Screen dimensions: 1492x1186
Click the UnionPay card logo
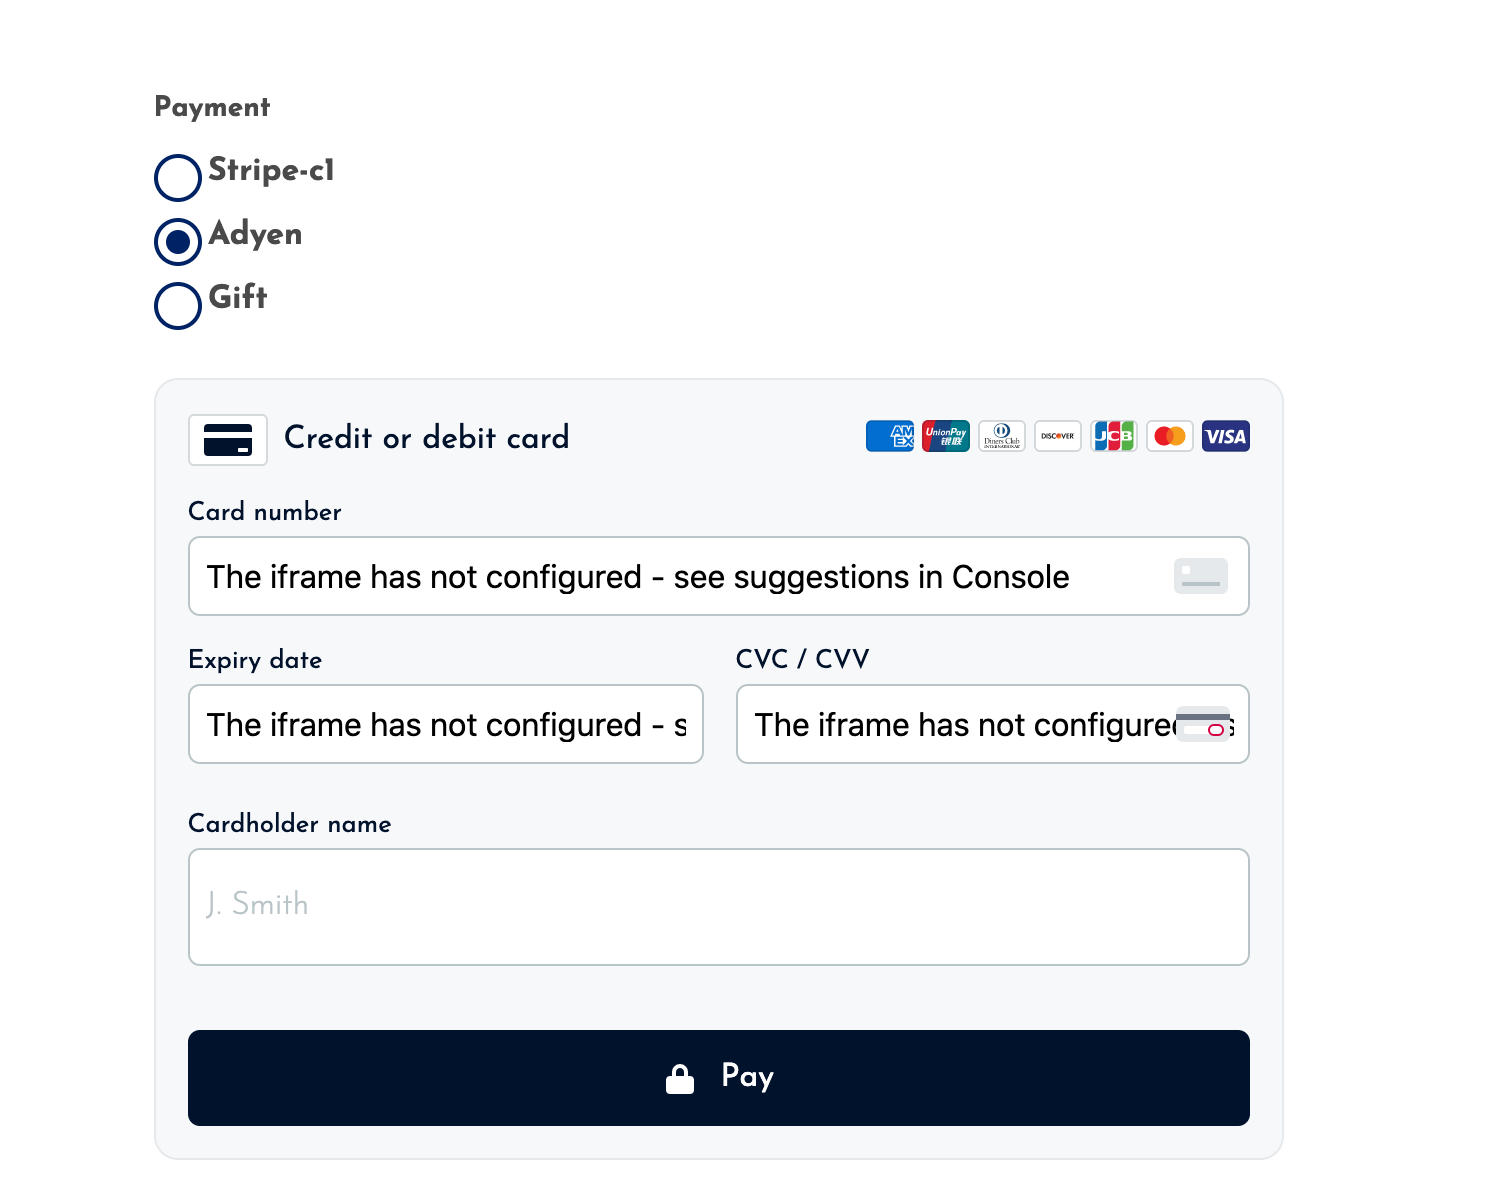tap(946, 436)
